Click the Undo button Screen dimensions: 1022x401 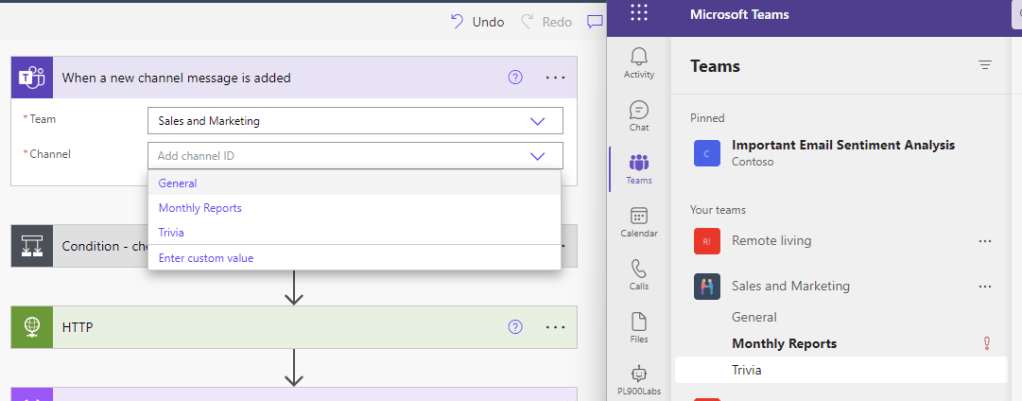pos(477,22)
